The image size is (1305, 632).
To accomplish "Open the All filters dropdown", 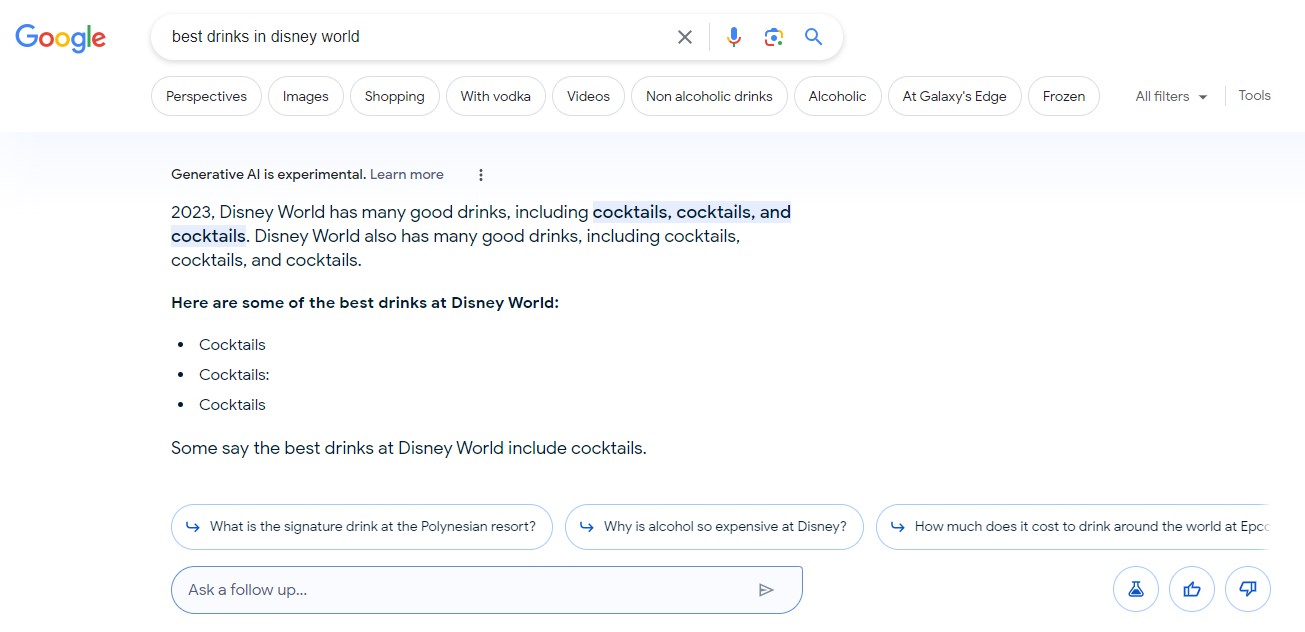I will [x=1170, y=96].
